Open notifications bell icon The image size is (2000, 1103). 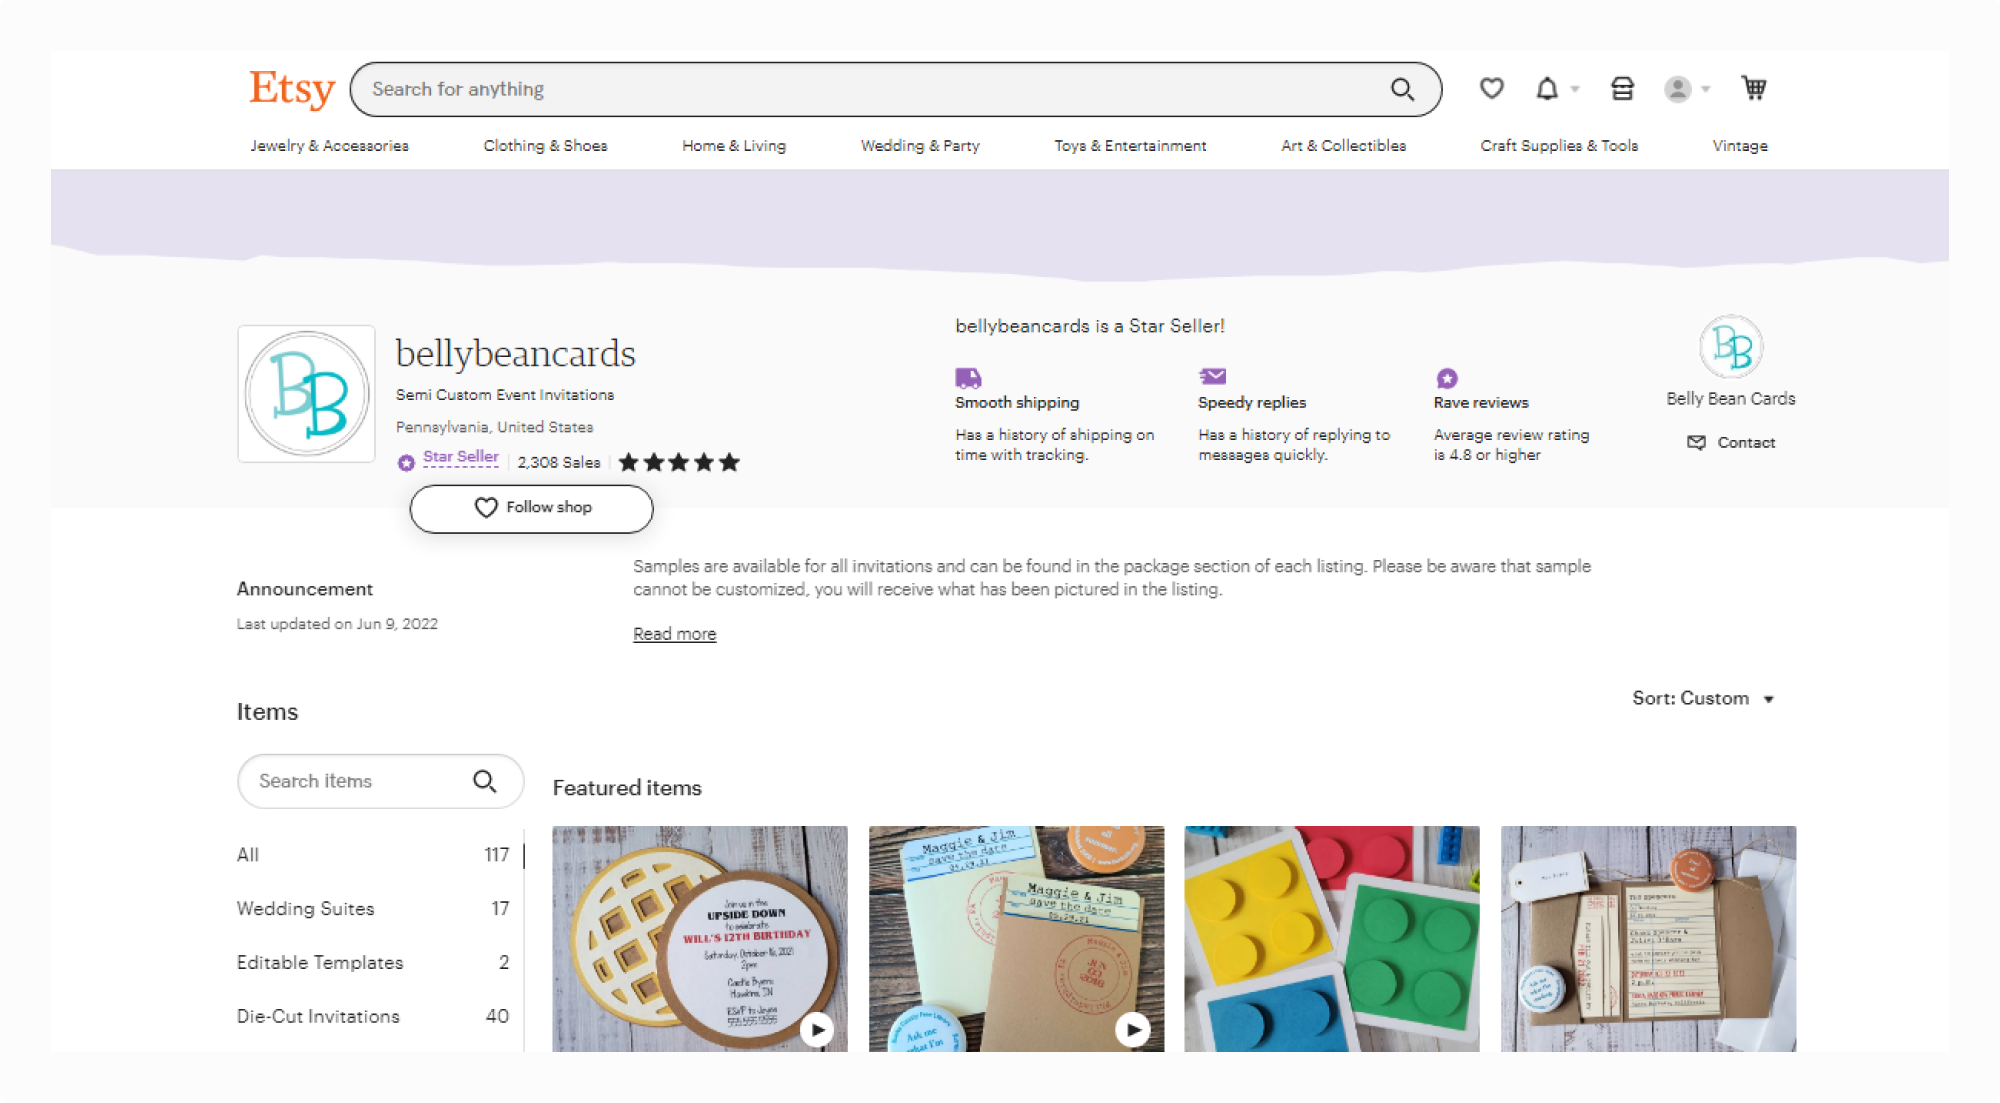pos(1547,89)
